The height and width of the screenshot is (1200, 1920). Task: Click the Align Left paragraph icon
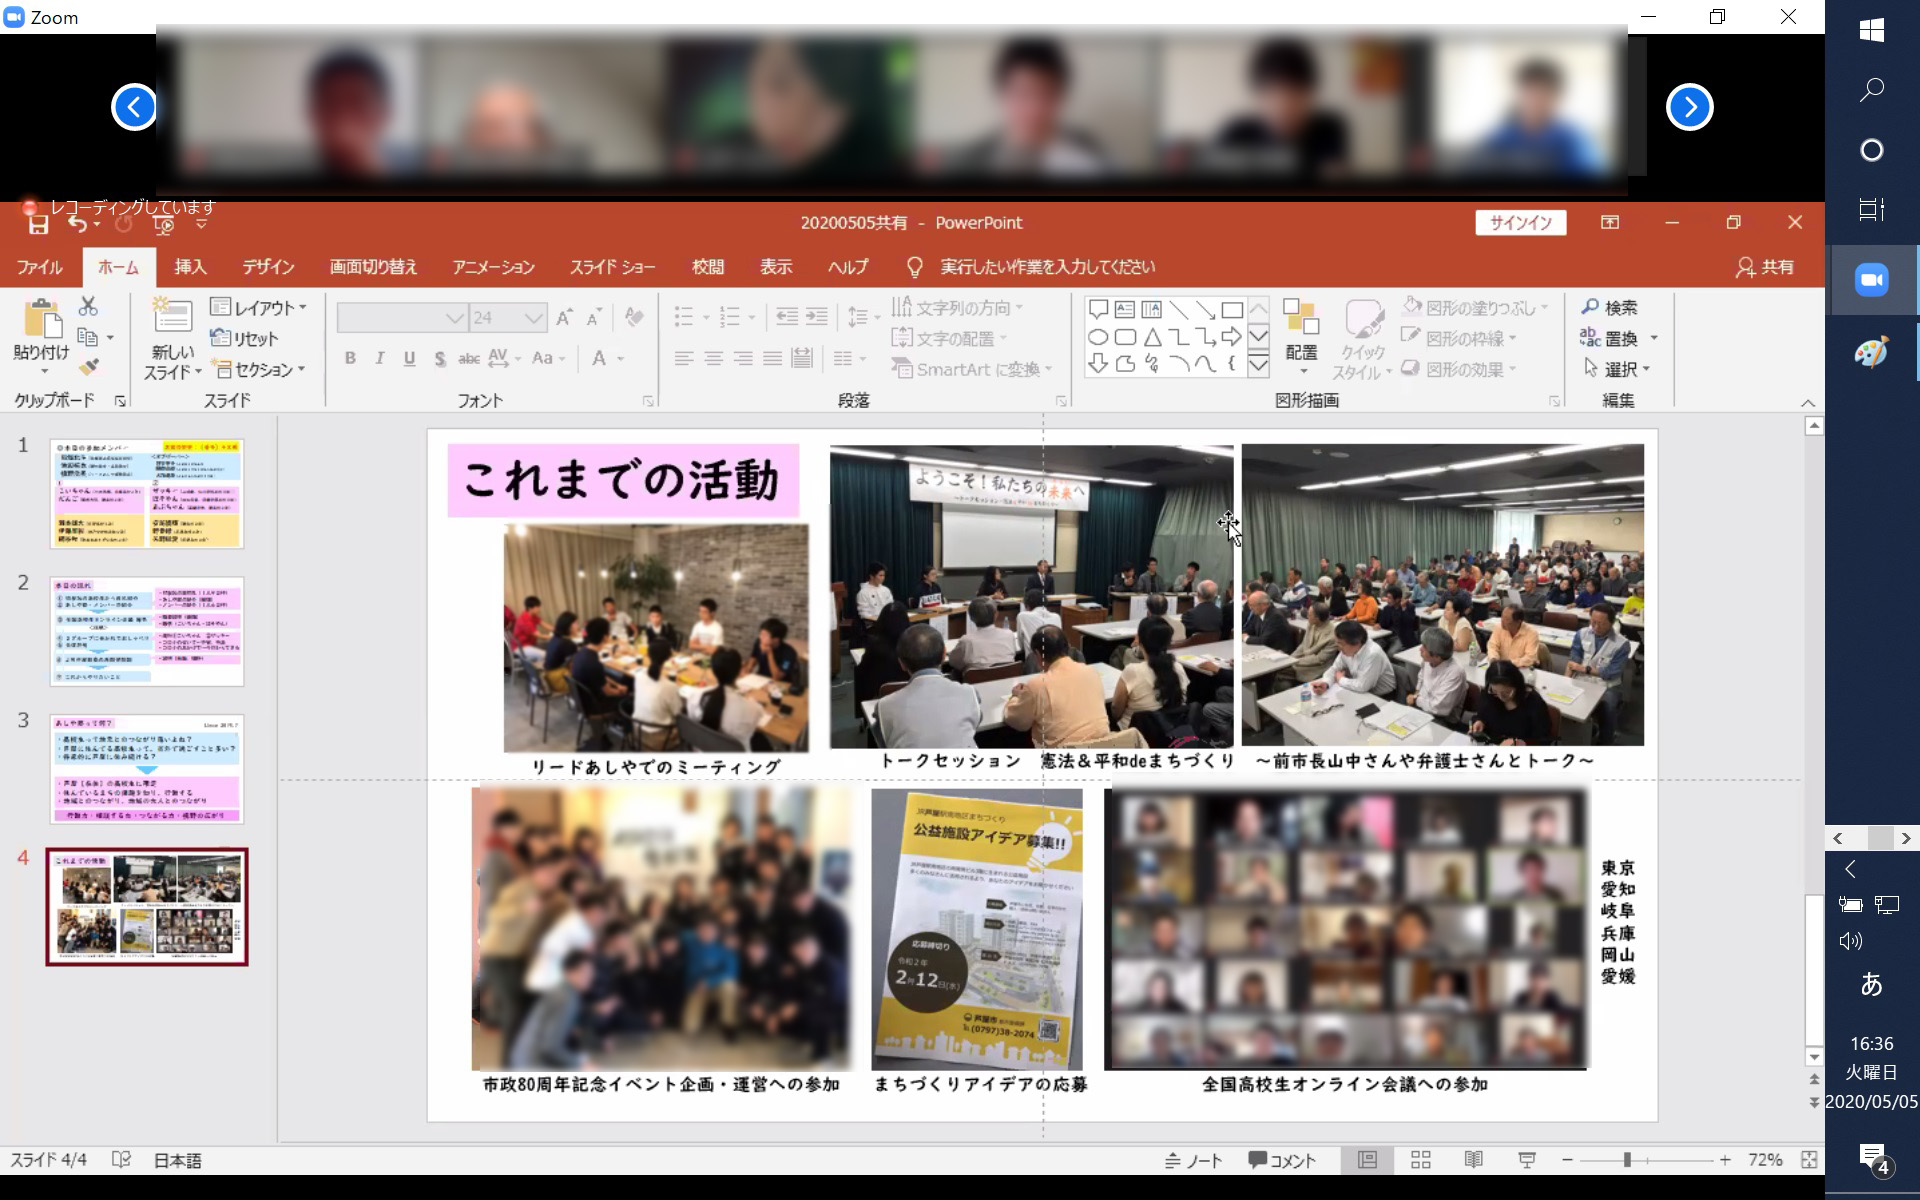(x=684, y=358)
